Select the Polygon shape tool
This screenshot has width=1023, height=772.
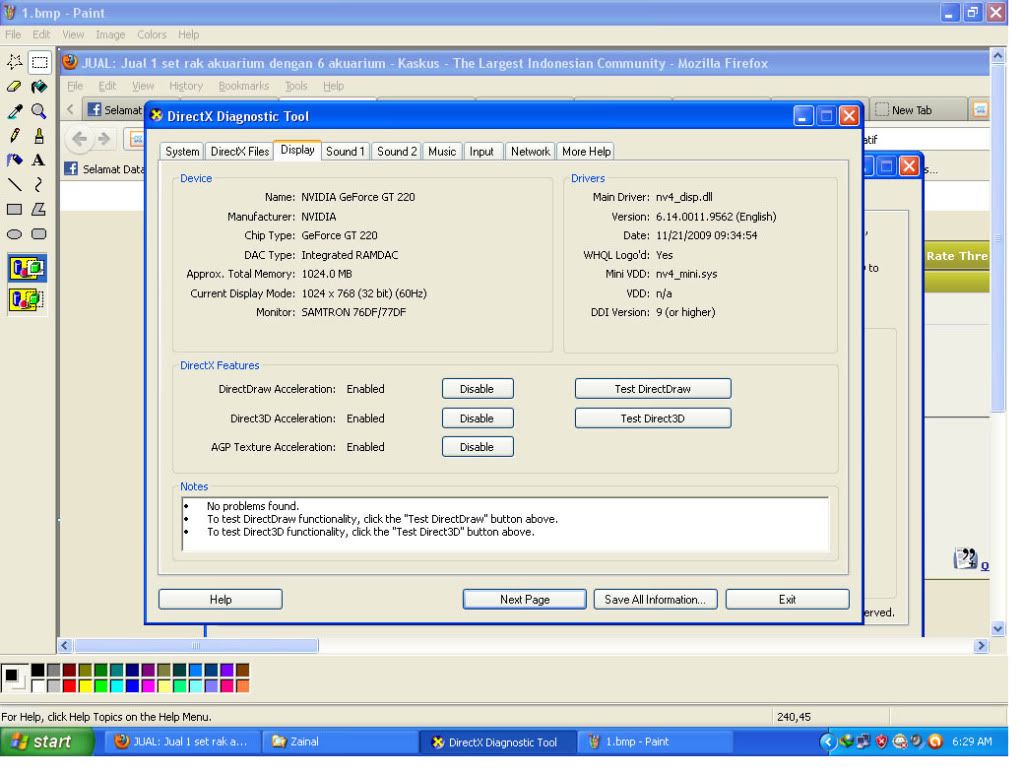39,209
